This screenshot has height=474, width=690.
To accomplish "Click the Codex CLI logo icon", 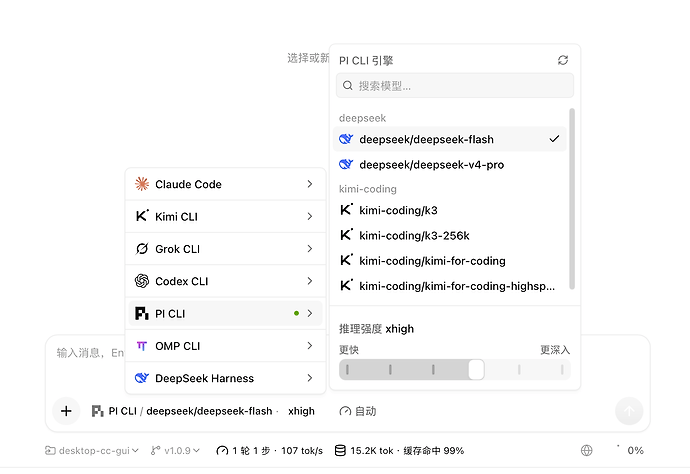I will (142, 281).
